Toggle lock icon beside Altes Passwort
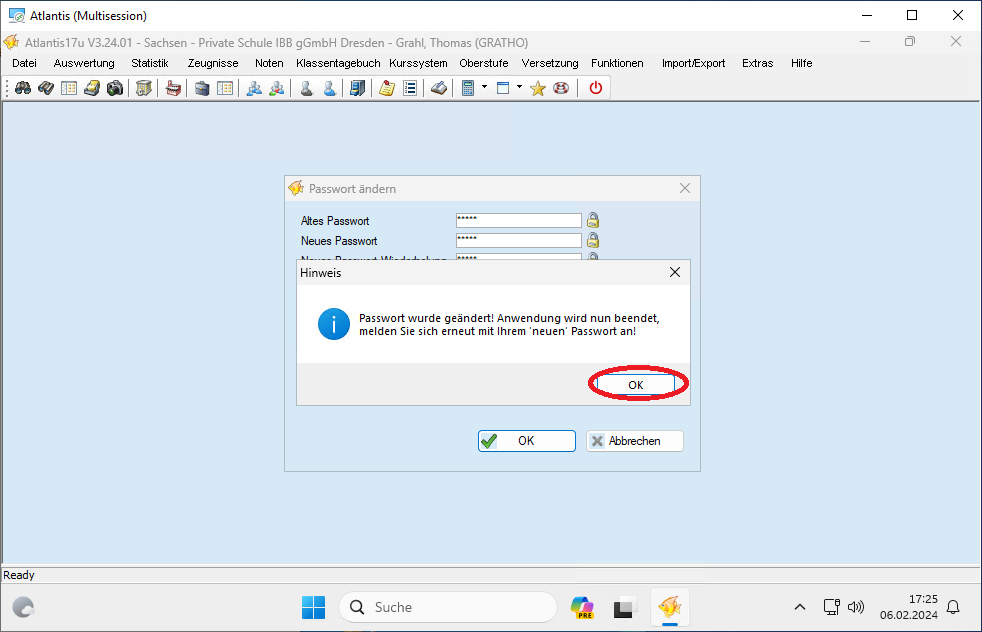 coord(593,220)
